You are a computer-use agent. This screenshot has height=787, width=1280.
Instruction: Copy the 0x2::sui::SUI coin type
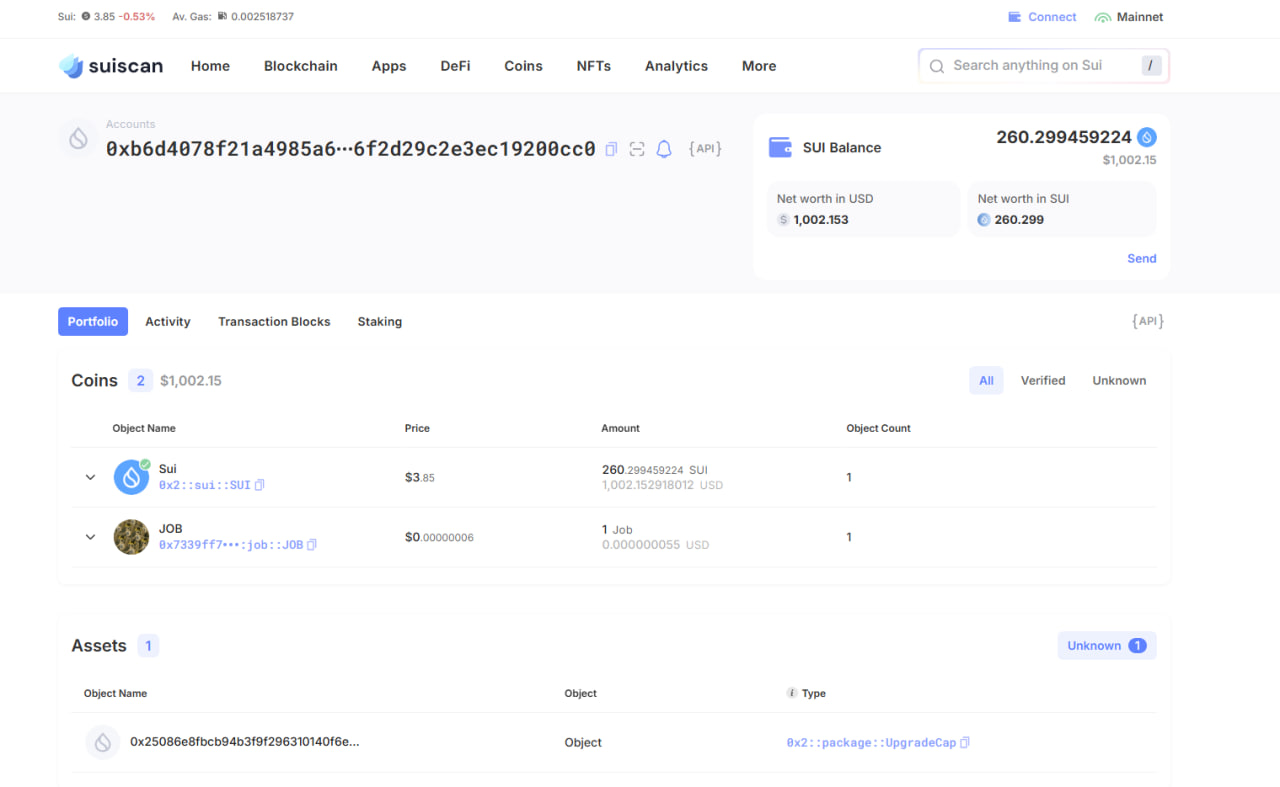[260, 485]
